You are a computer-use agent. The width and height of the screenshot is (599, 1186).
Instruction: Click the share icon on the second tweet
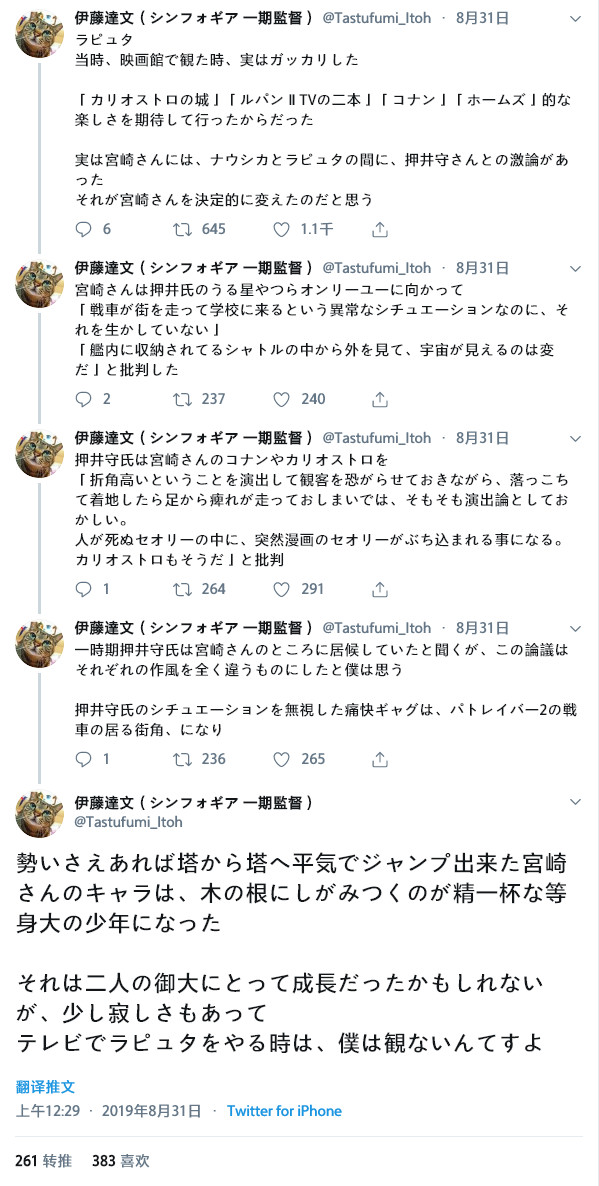pos(380,398)
